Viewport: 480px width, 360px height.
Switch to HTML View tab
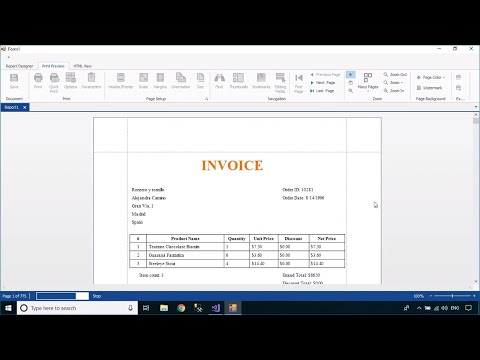point(82,66)
